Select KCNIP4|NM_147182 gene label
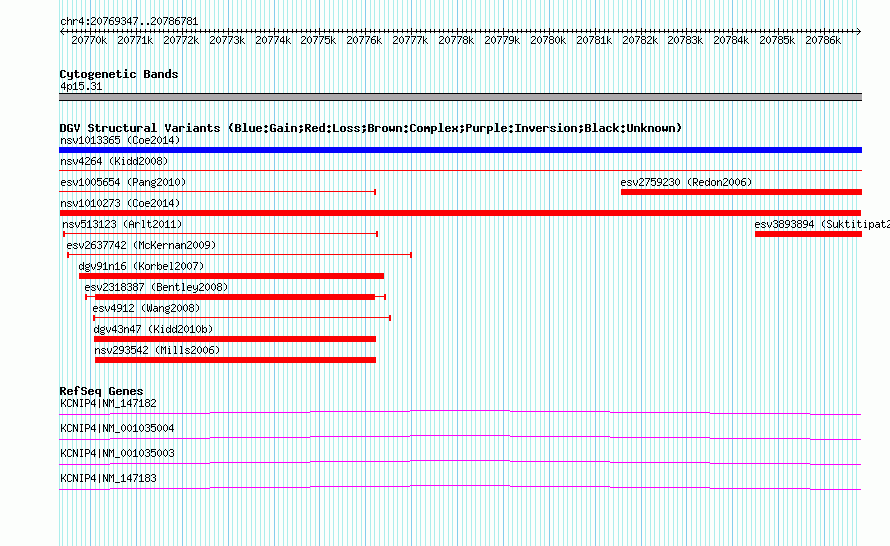 click(108, 404)
